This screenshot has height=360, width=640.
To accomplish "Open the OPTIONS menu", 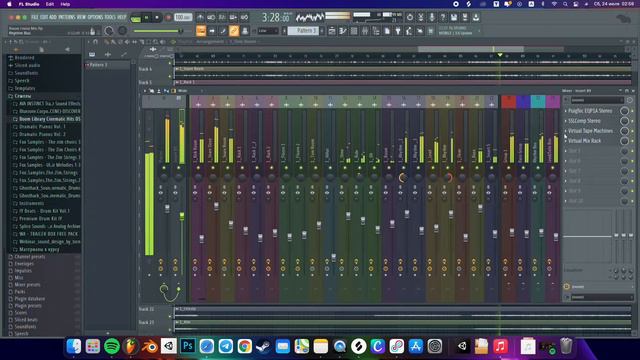I will 96,17.
